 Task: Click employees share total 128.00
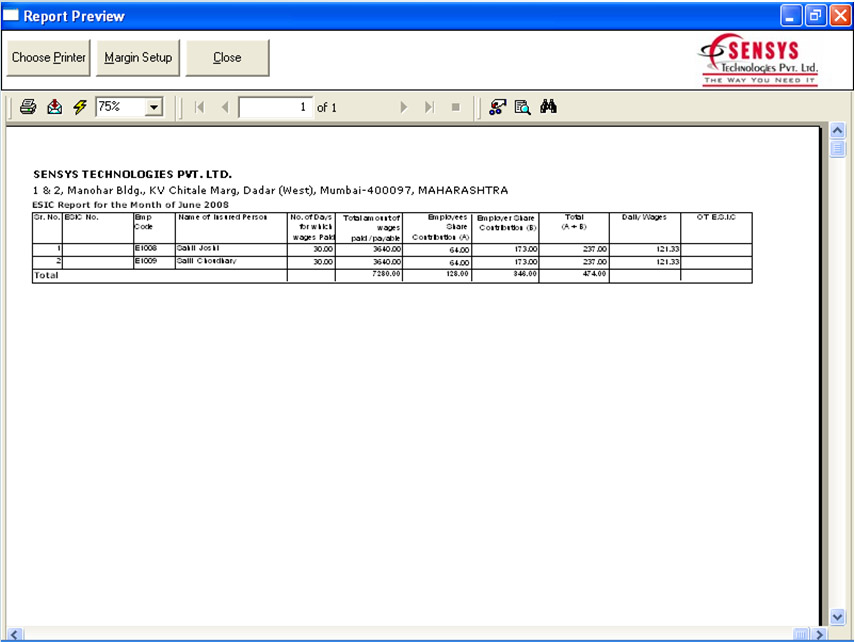click(457, 274)
